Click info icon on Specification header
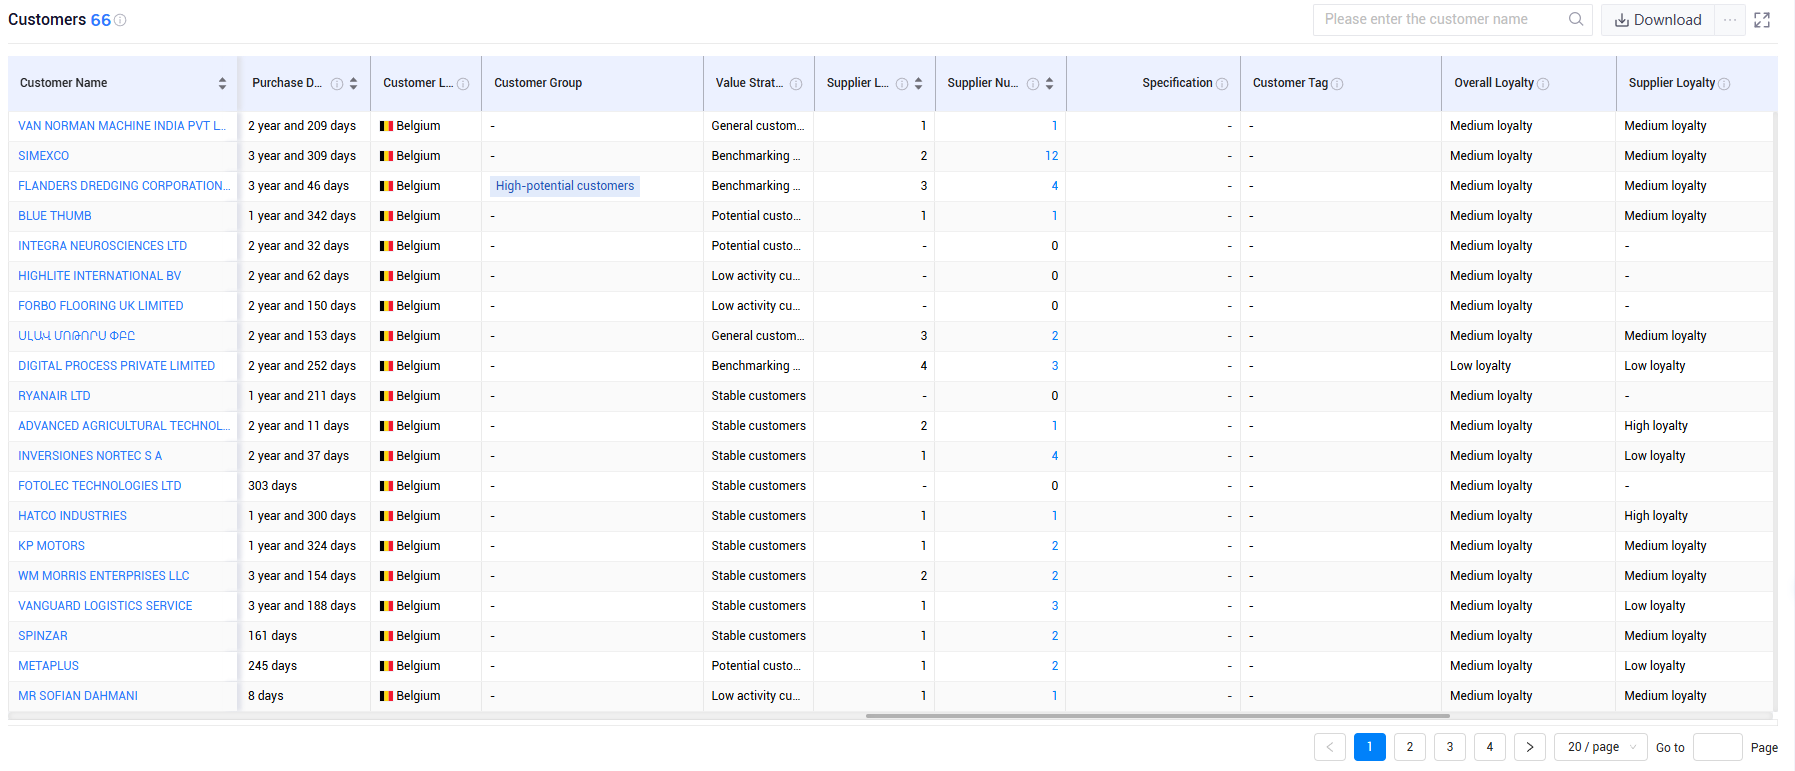The width and height of the screenshot is (1795, 771). (x=1222, y=84)
